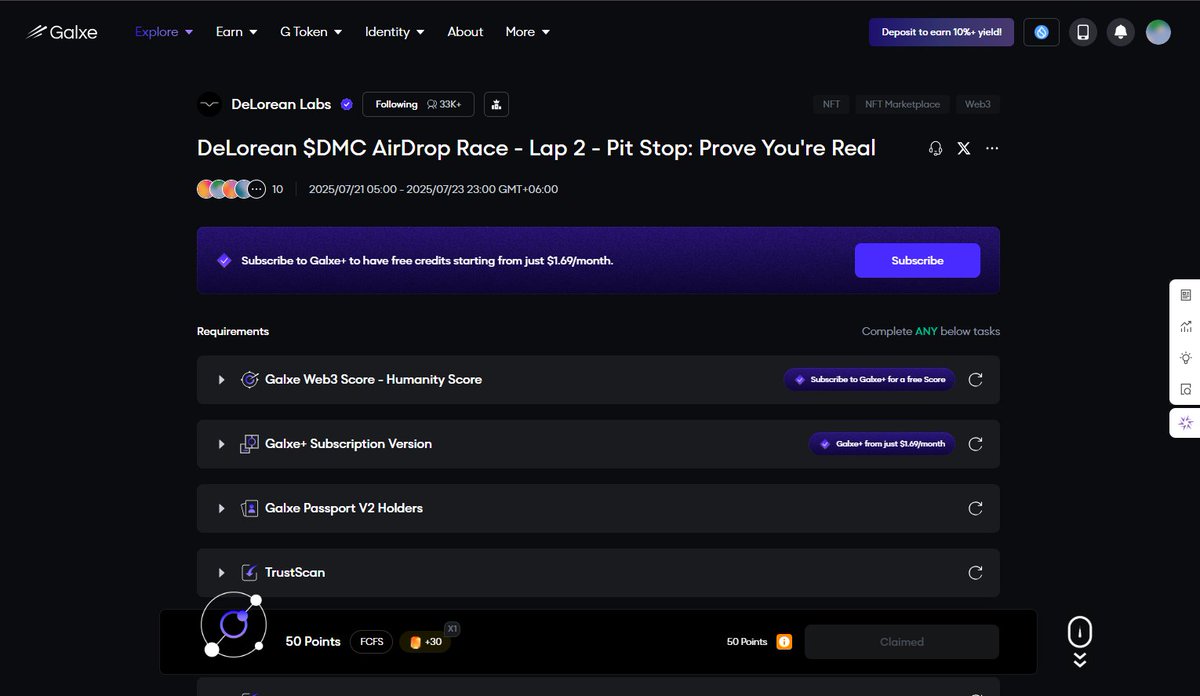Click Subscribe to Galxe+ for a free Score
The width and height of the screenshot is (1200, 696).
coord(869,380)
